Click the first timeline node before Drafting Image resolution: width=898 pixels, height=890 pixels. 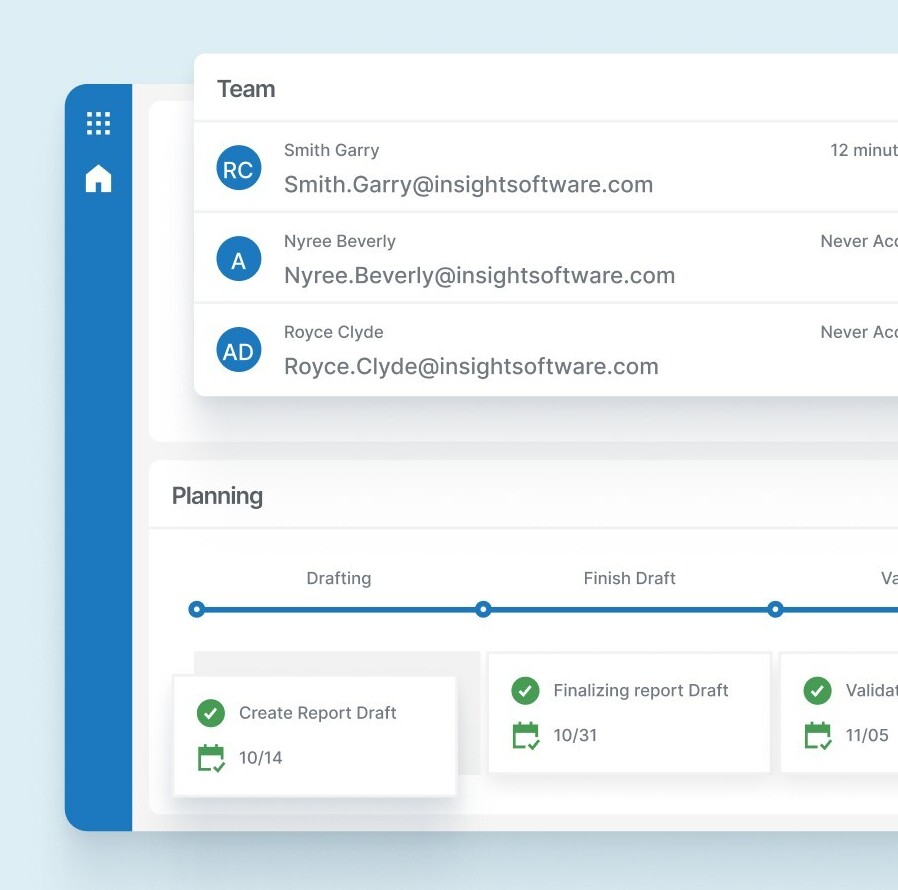click(197, 609)
